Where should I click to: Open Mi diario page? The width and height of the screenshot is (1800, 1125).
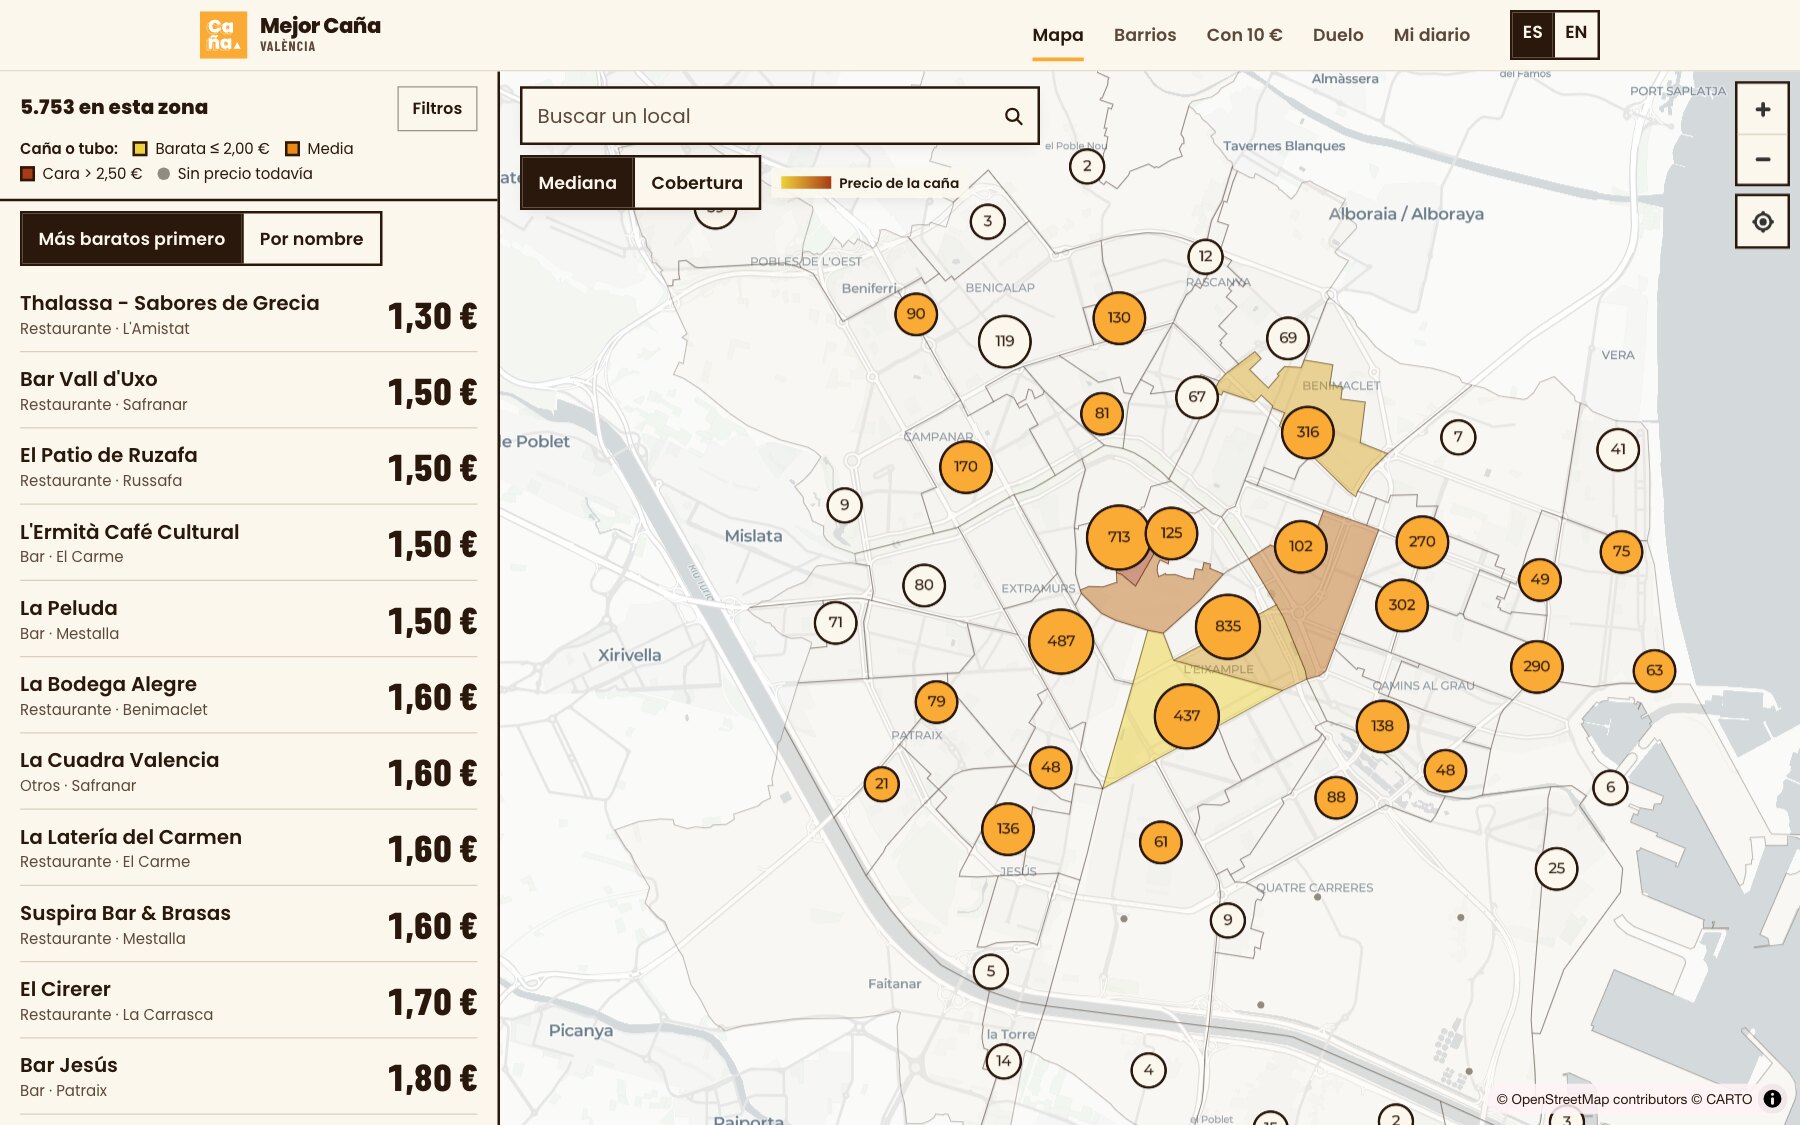[x=1431, y=35]
